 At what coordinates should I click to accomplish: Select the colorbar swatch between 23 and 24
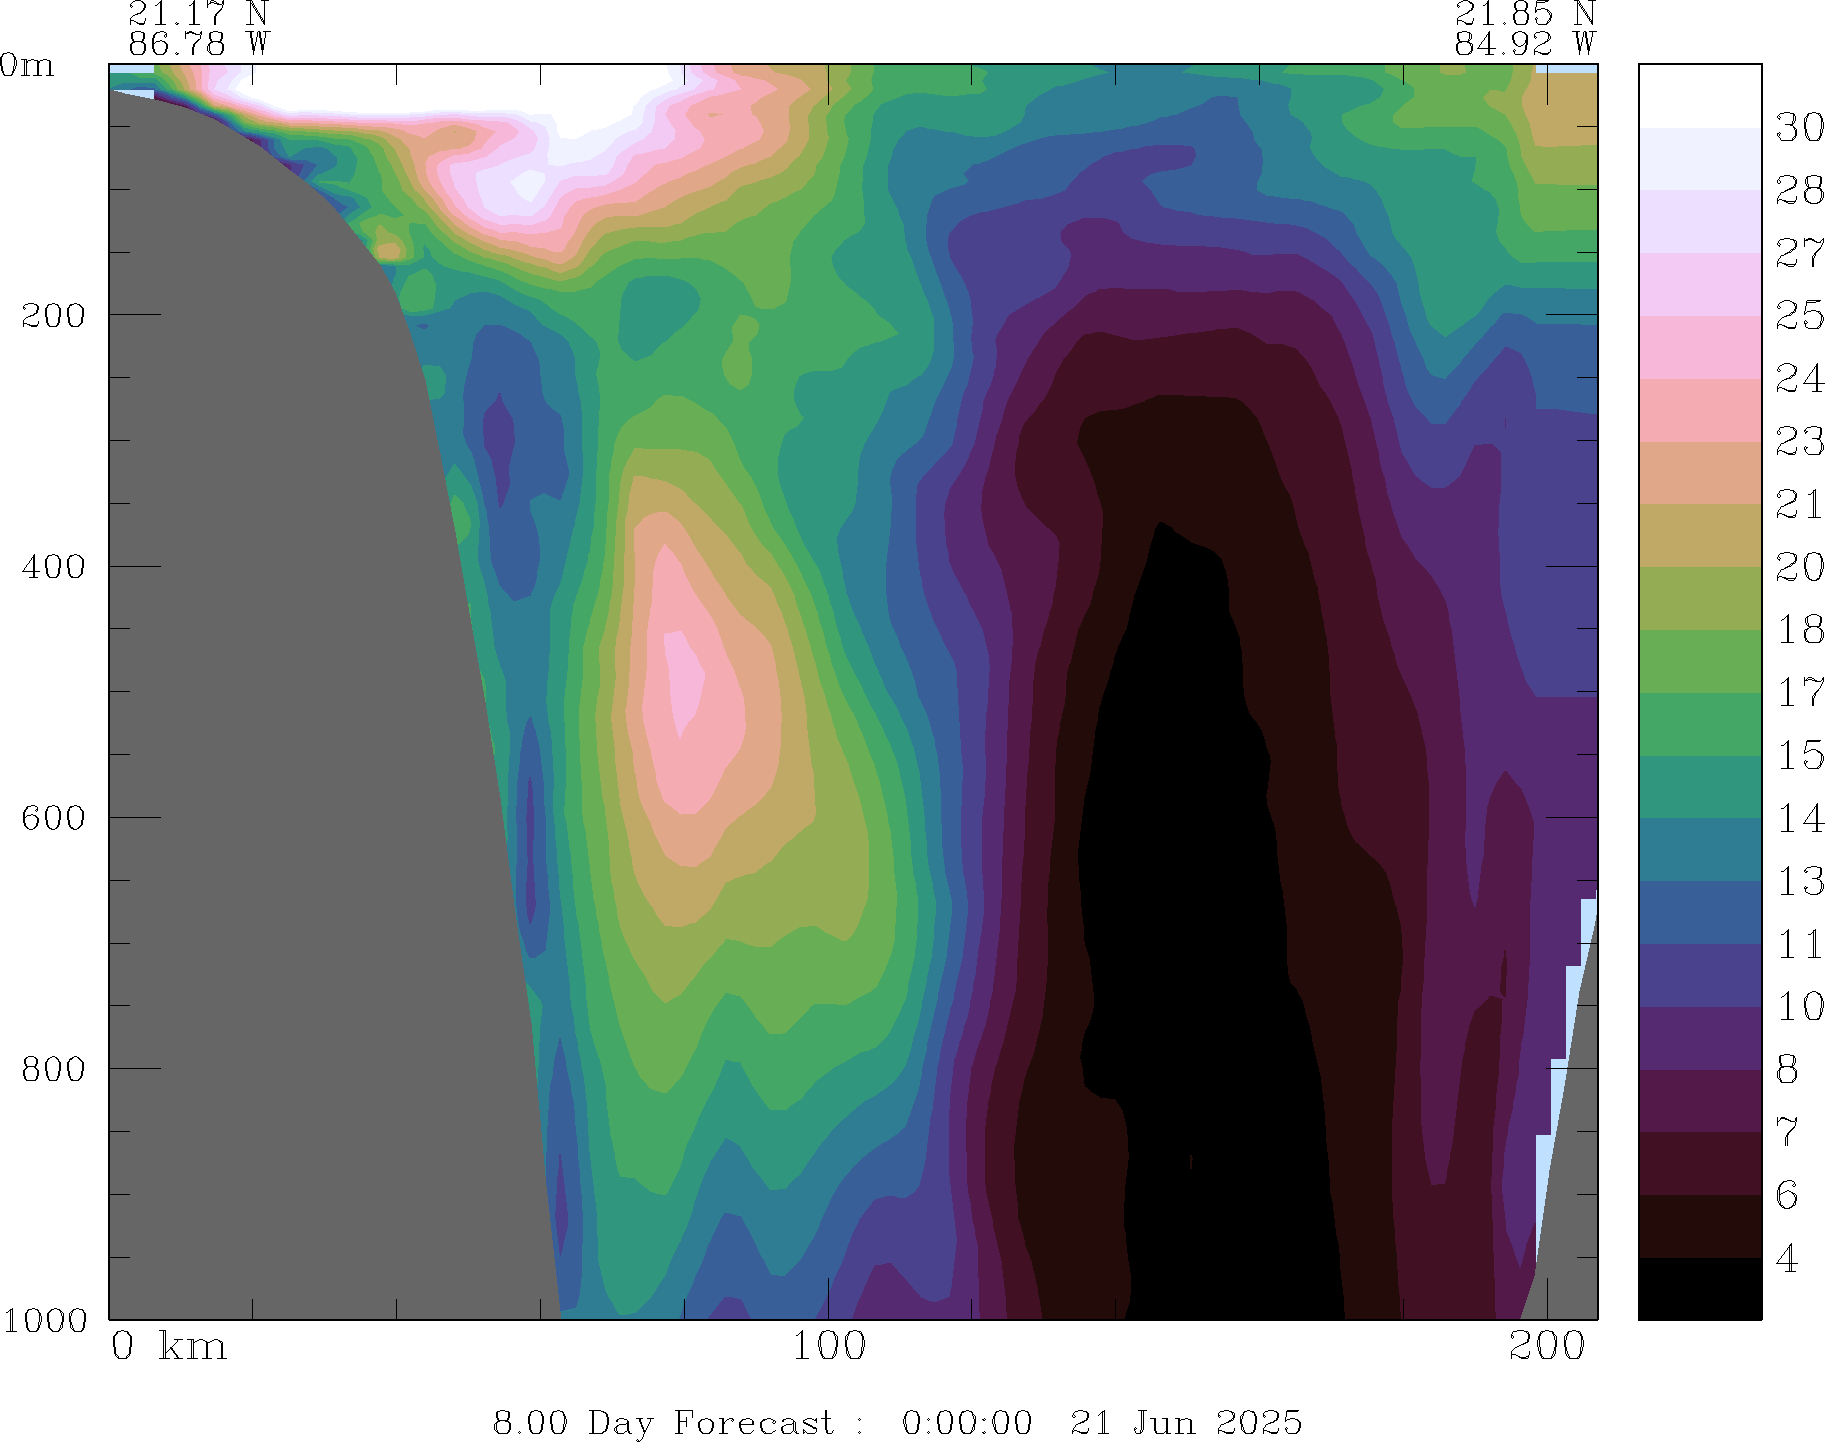tap(1699, 410)
